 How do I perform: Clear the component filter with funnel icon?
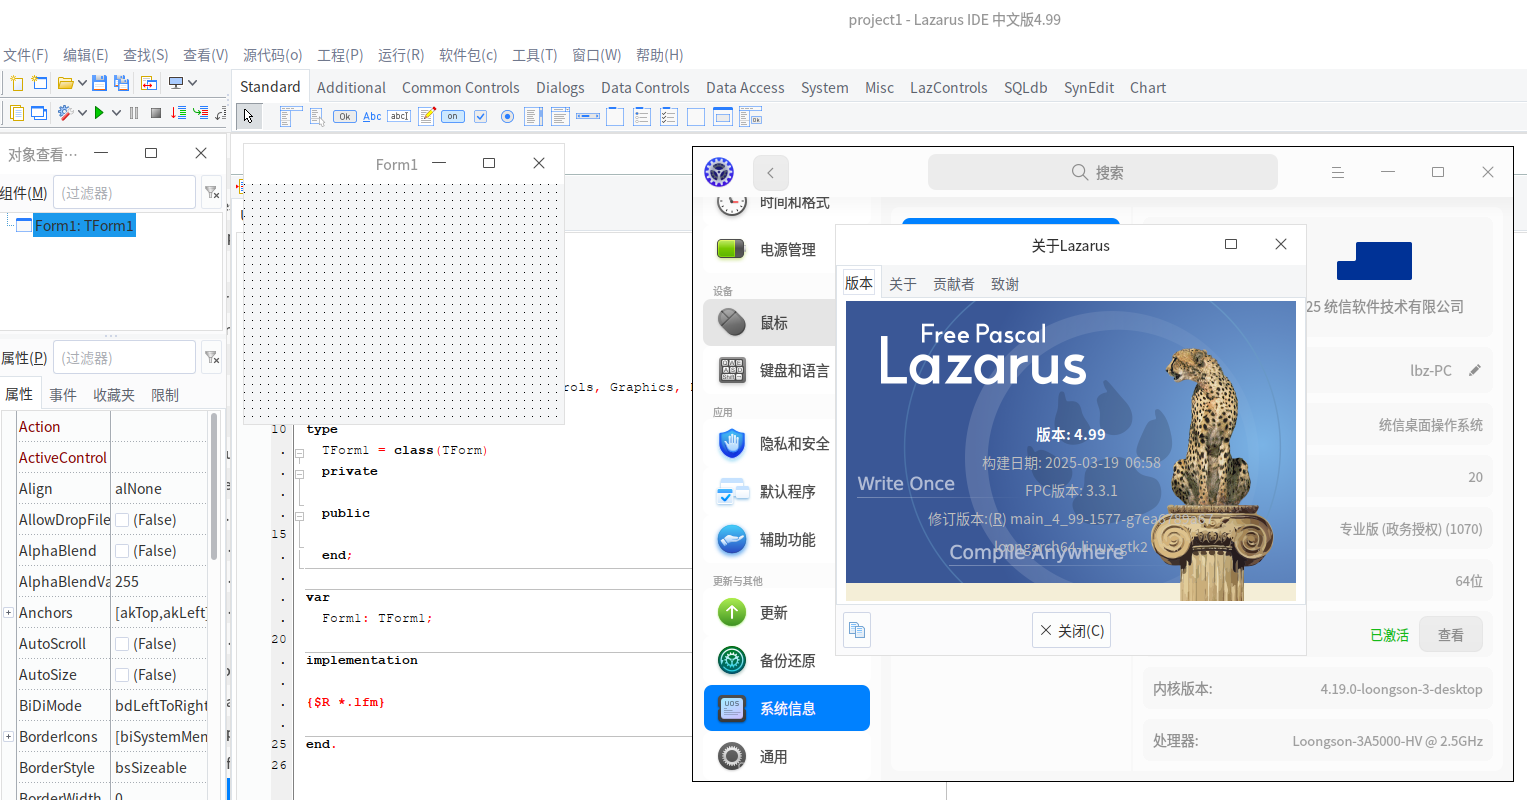click(212, 192)
